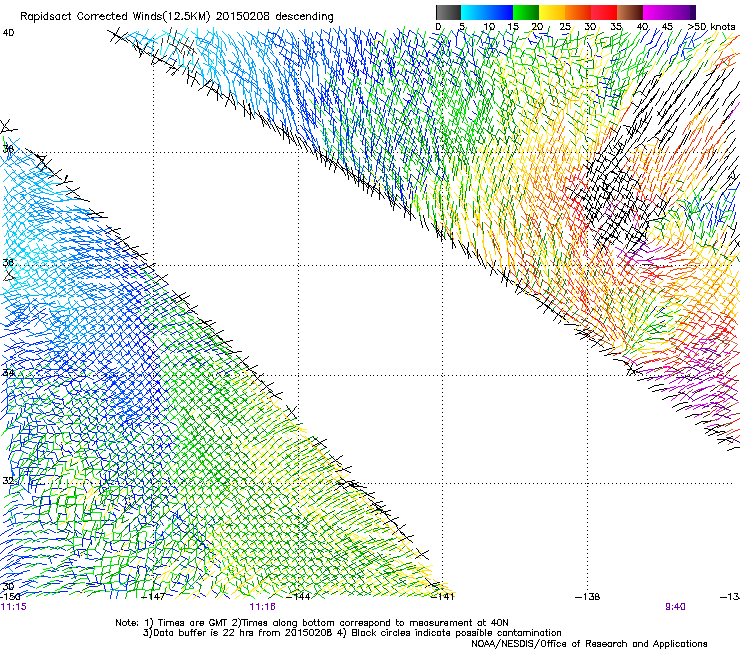Click the gray 0–5 knot legend segment

[x=448, y=12]
